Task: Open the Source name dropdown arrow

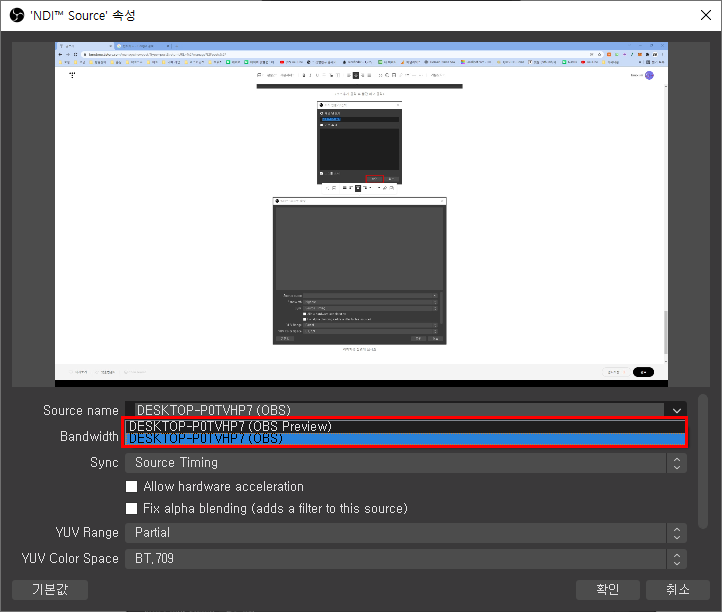Action: (676, 410)
